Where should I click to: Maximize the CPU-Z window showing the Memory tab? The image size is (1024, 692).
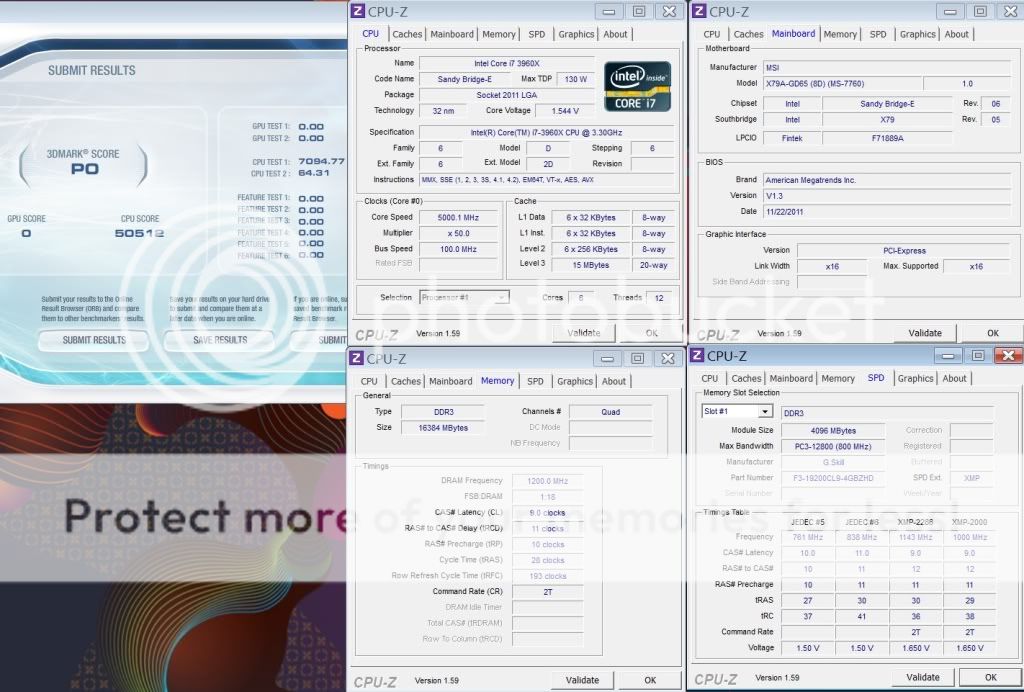point(637,357)
